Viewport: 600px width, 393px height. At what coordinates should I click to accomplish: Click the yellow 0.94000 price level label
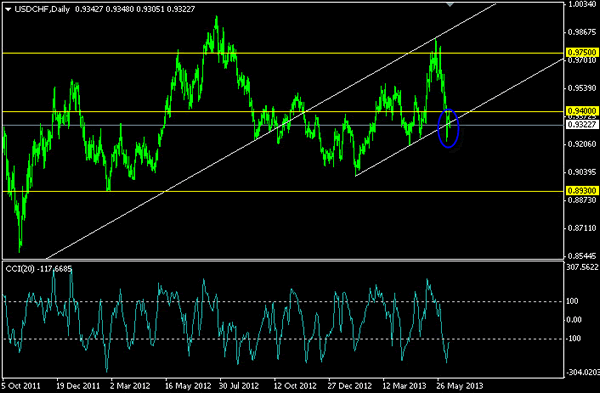pos(582,111)
